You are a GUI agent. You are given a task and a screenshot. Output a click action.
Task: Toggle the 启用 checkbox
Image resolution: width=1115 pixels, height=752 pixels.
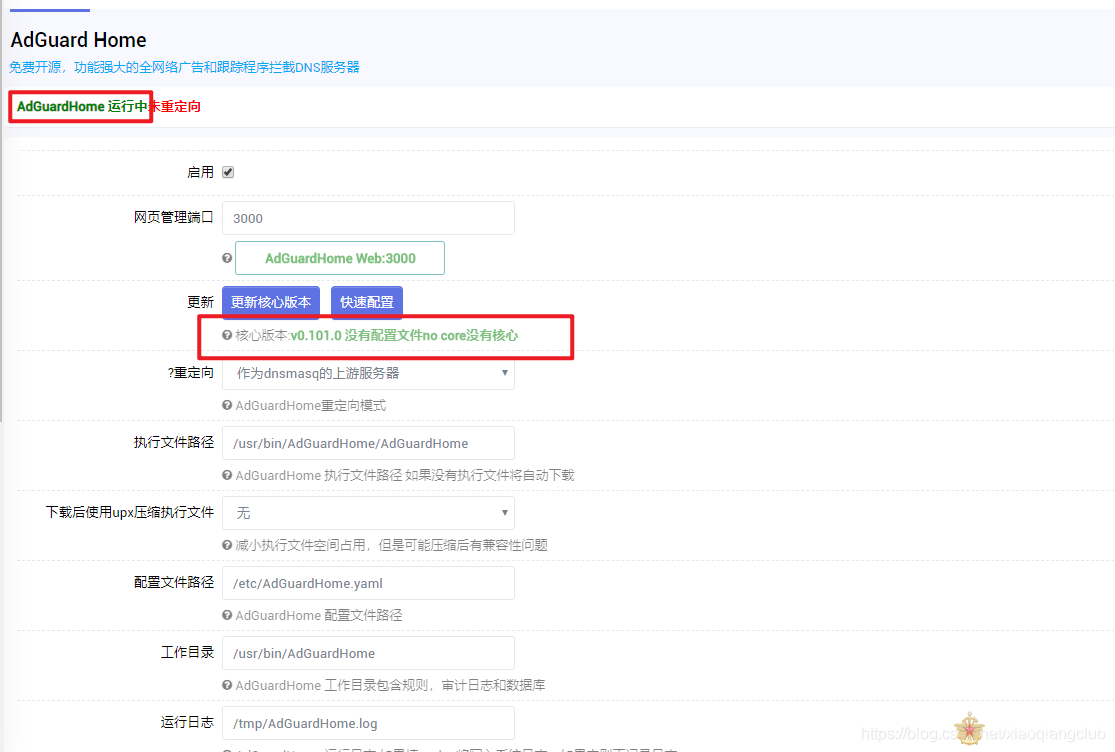click(x=228, y=172)
